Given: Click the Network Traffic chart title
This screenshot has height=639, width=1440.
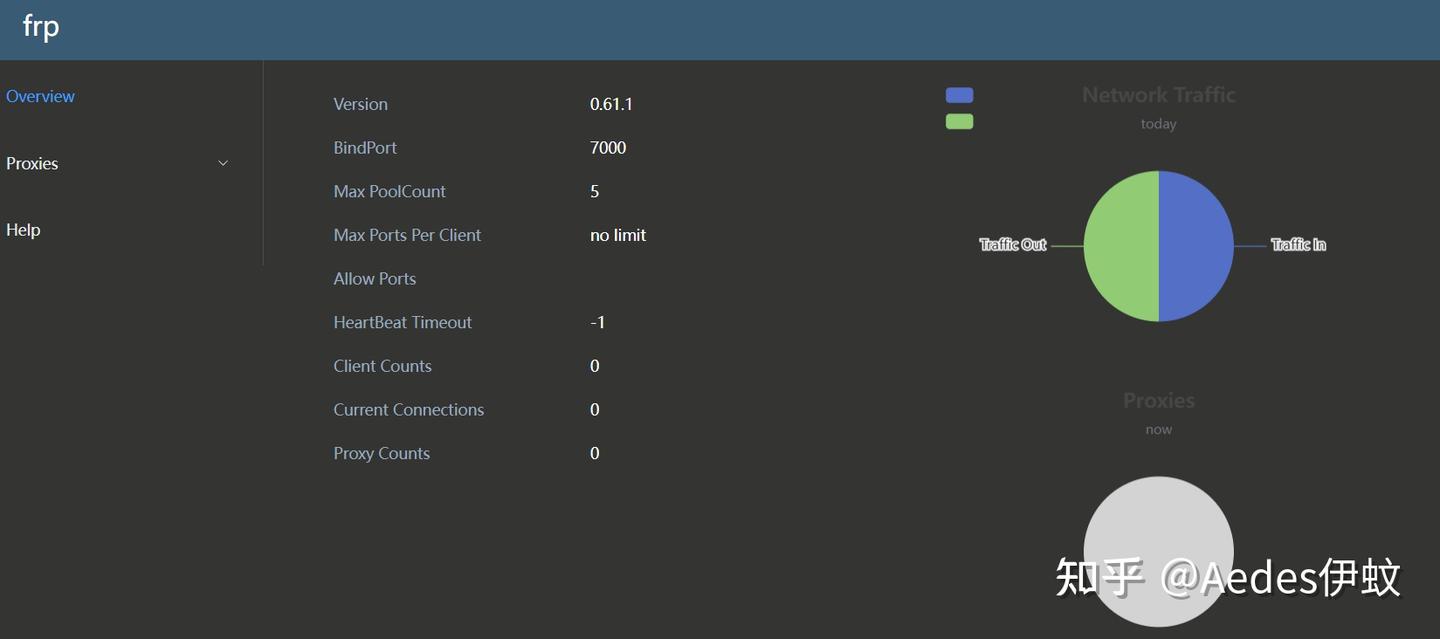Looking at the screenshot, I should click(1159, 95).
